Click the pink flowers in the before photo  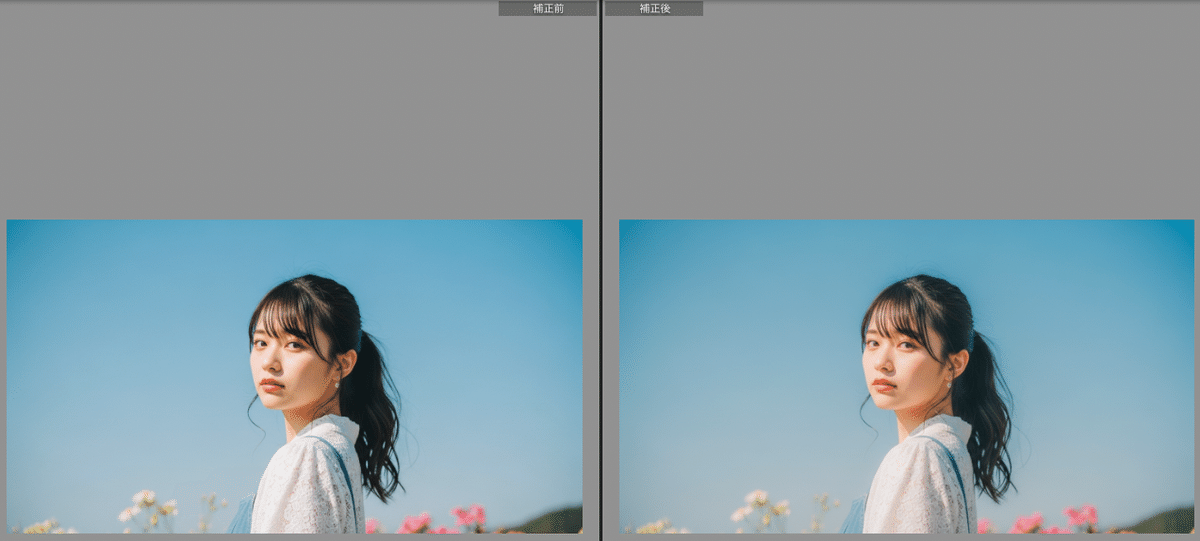click(x=467, y=517)
